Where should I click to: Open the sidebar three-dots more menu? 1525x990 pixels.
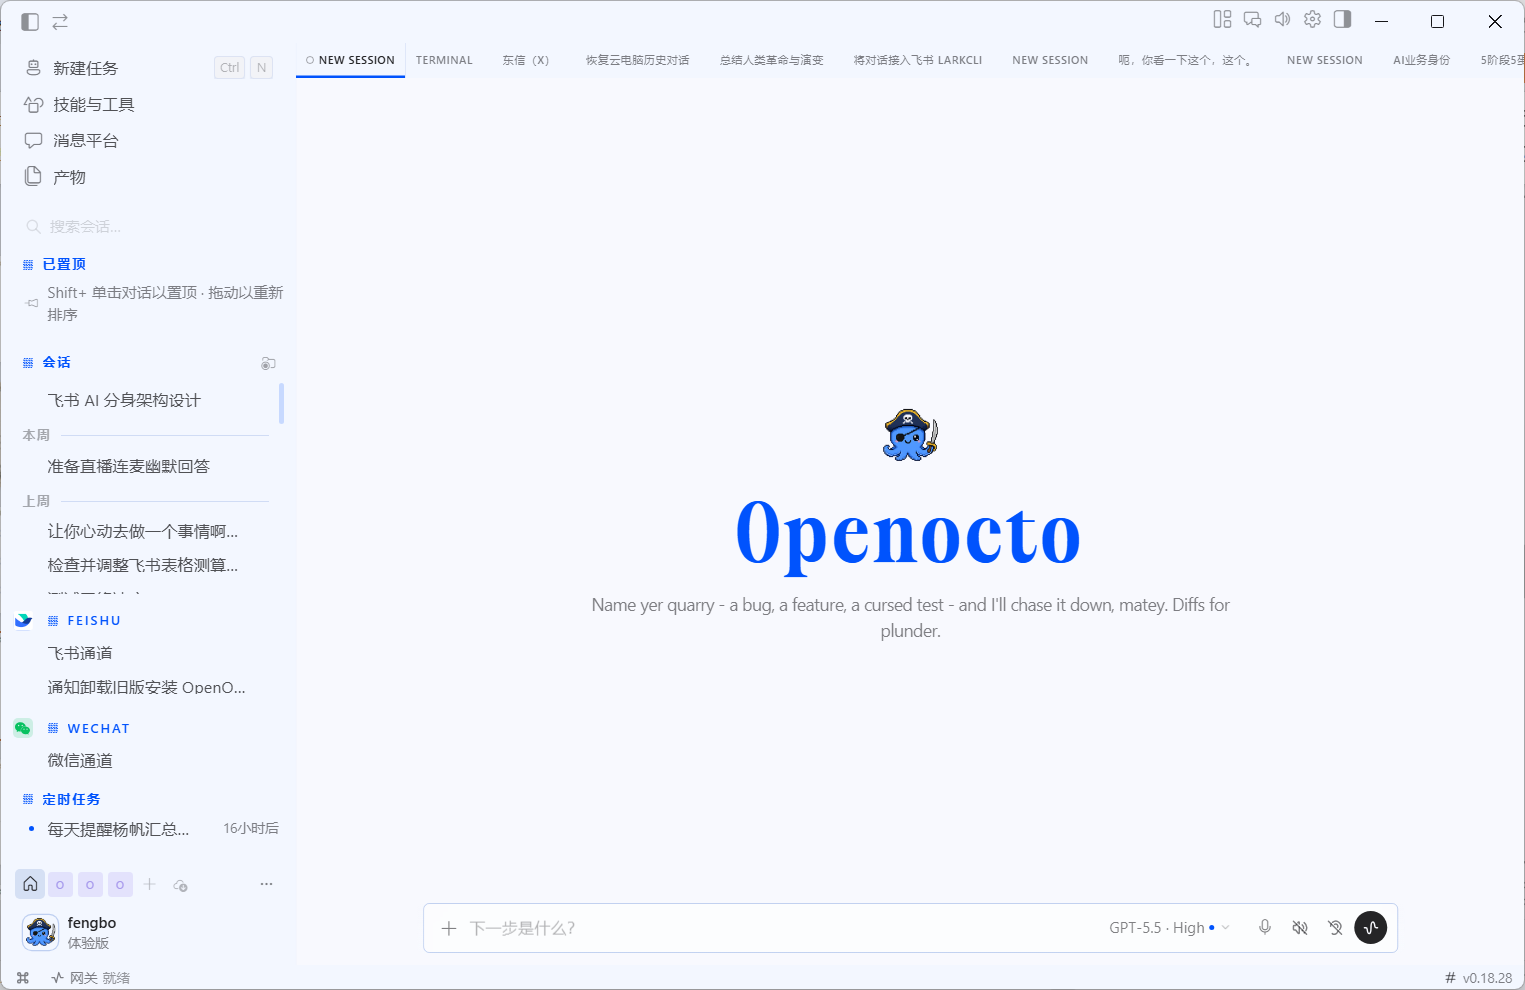[x=266, y=884]
